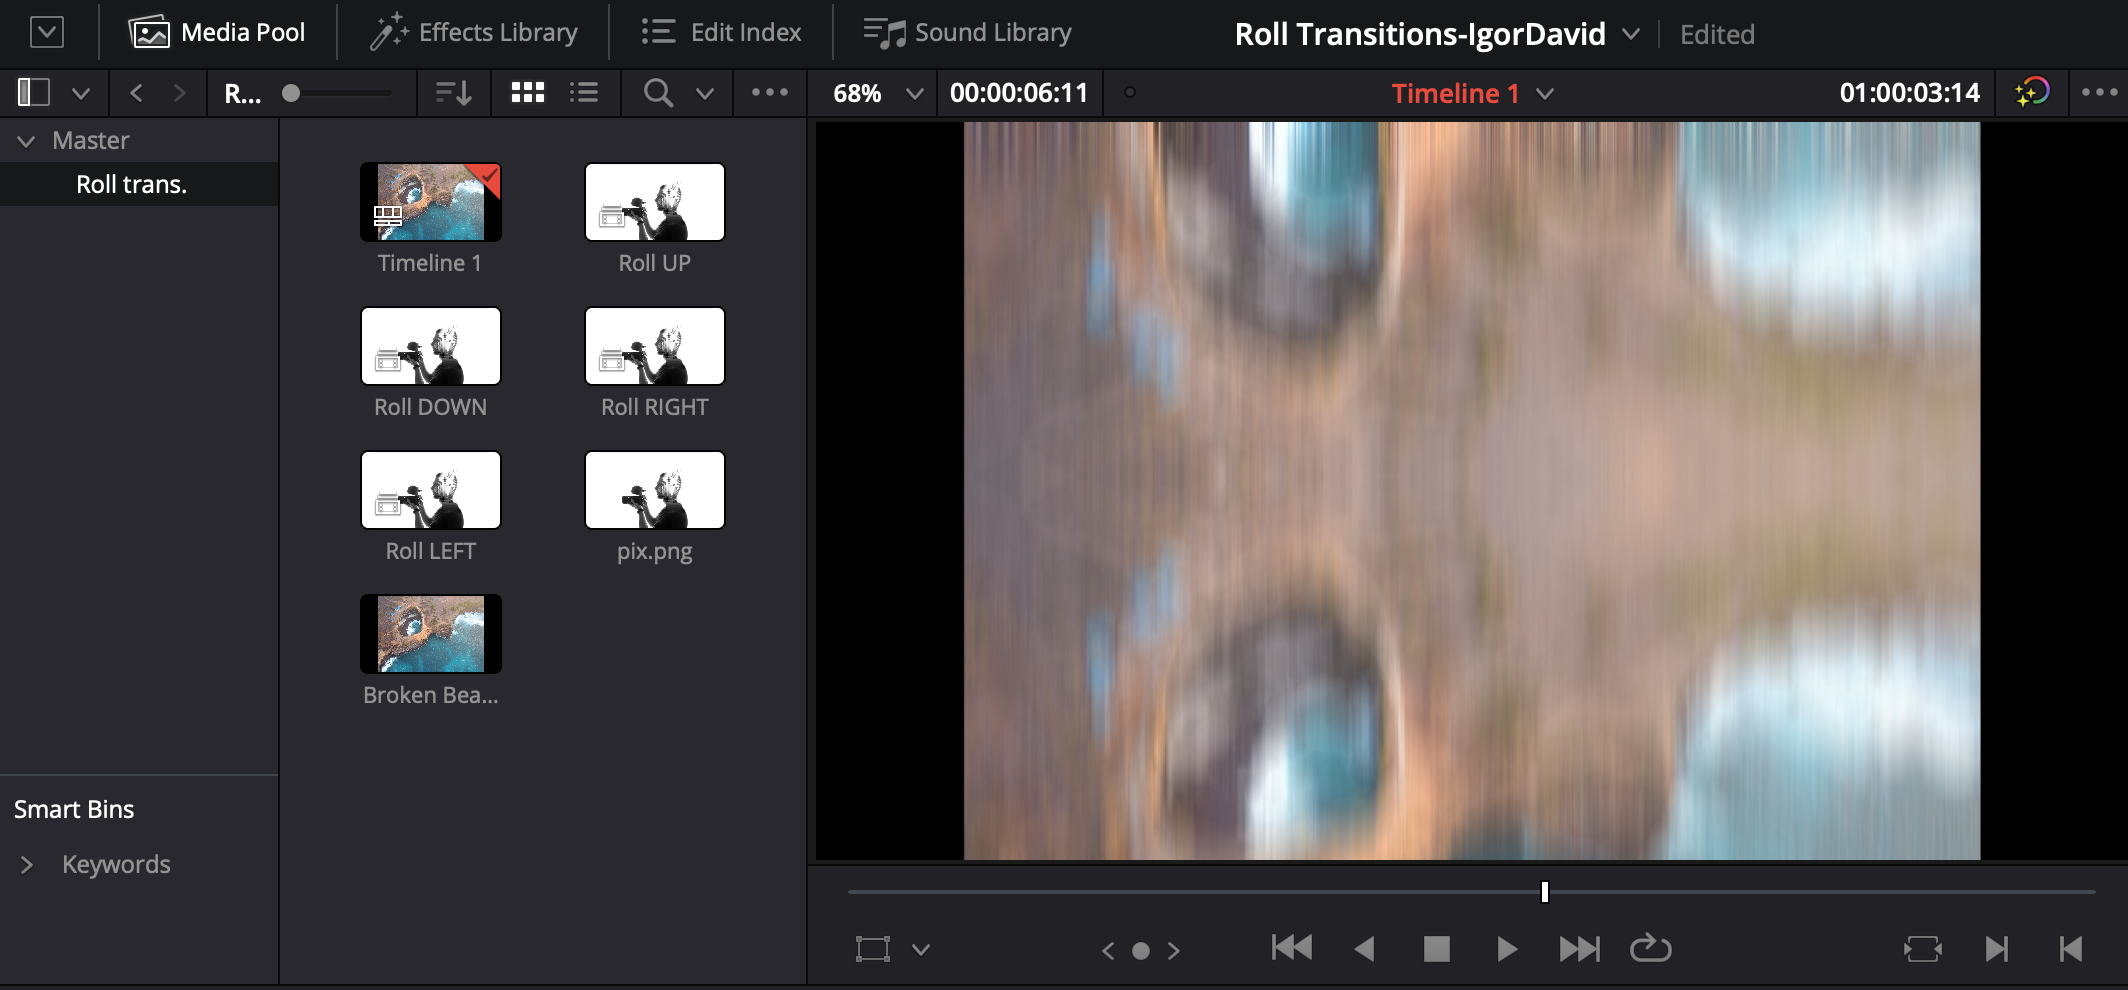Select the Roll DOWN clip
The width and height of the screenshot is (2128, 990).
click(431, 346)
